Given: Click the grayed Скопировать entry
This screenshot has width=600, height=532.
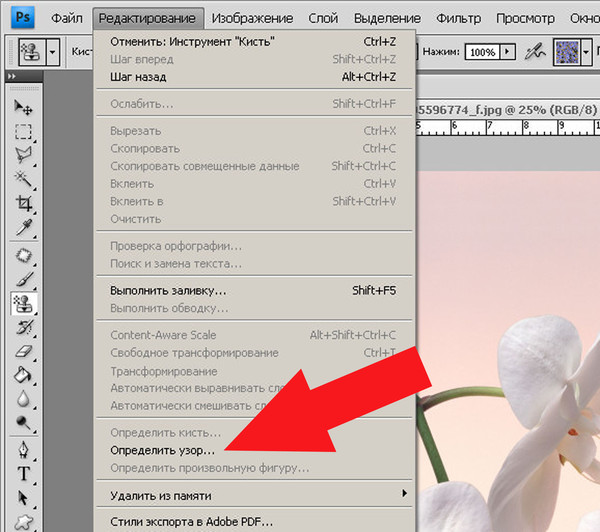Looking at the screenshot, I should coord(254,149).
